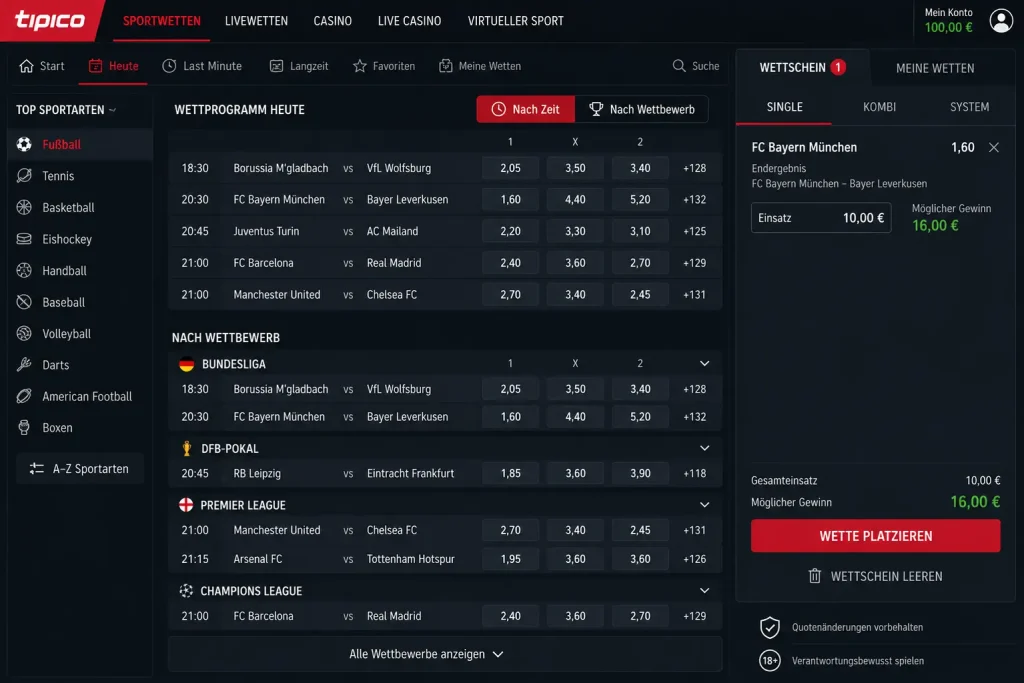Click the trash icon to empty Wettschein

pyautogui.click(x=814, y=576)
